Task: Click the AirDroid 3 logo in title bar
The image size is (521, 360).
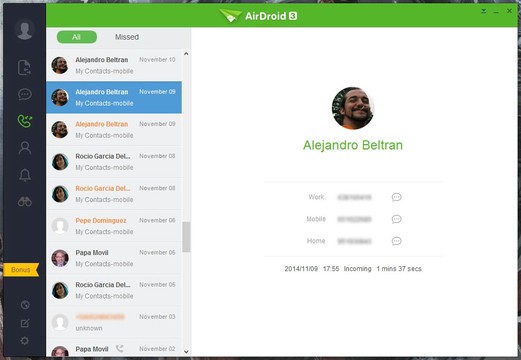Action: coord(258,15)
